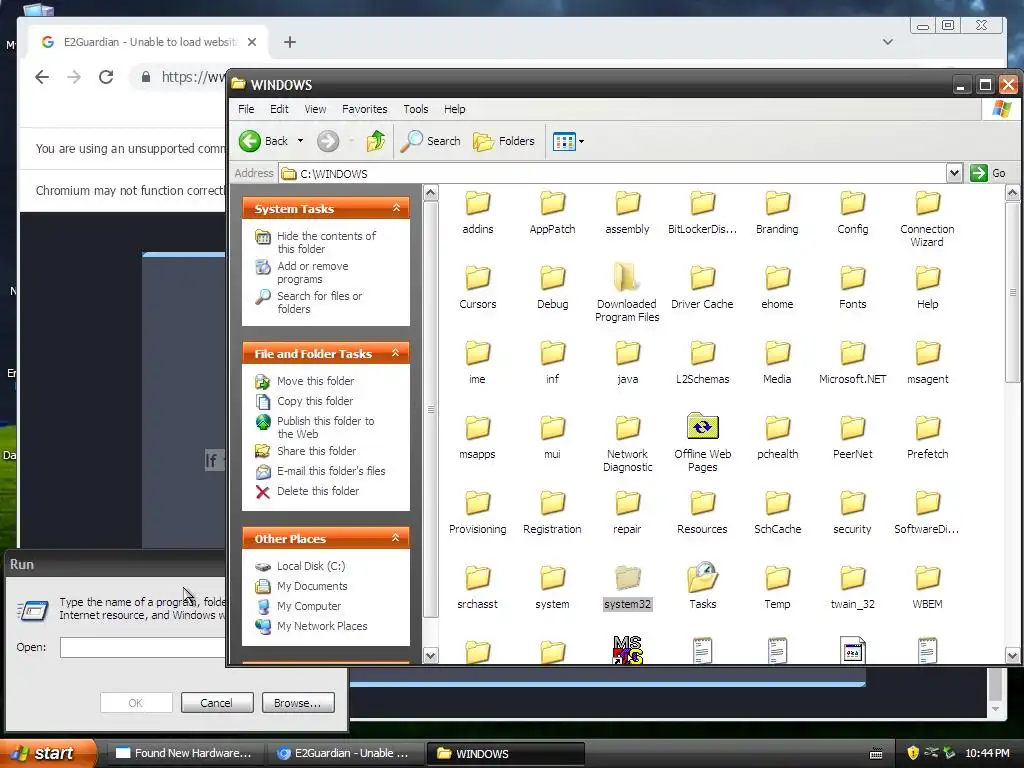
Task: Click Add or remove programs link
Action: [x=312, y=272]
